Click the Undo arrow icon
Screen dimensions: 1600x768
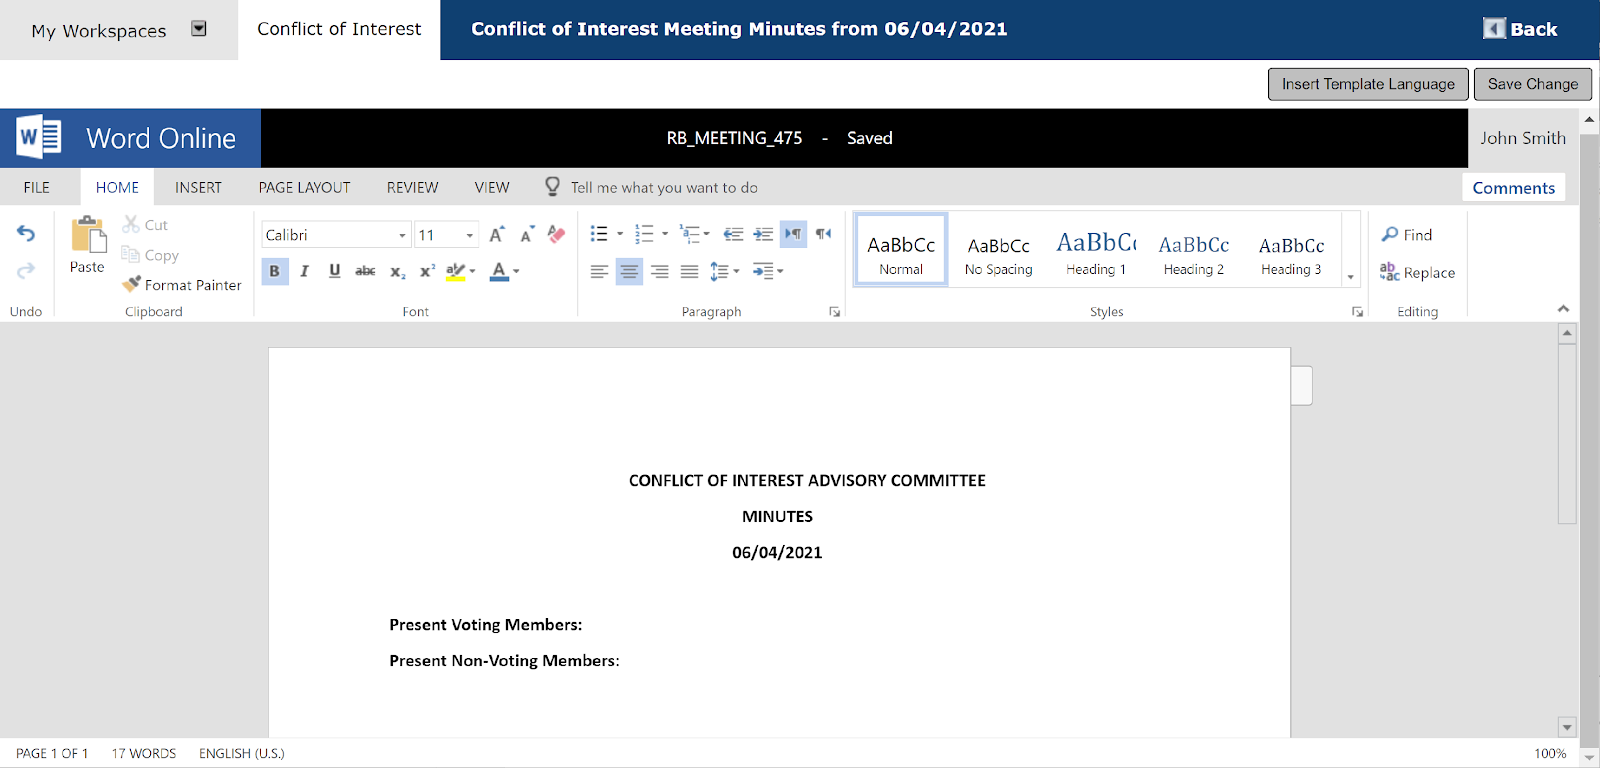(x=26, y=234)
